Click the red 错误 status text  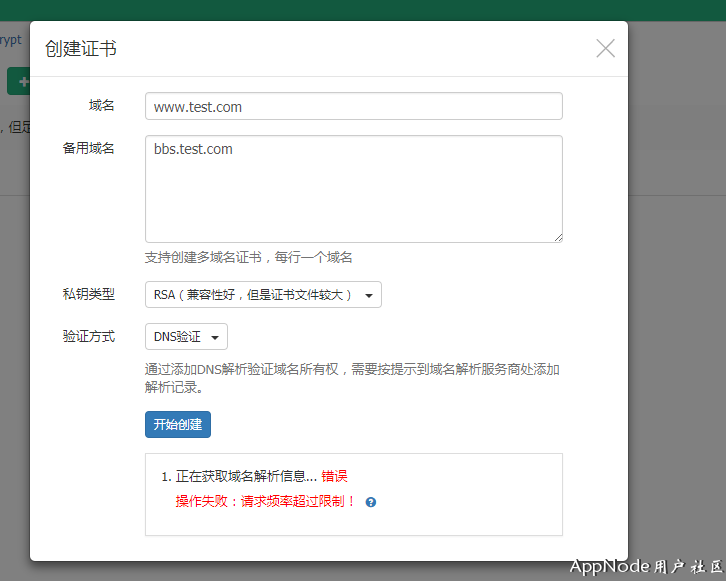tap(334, 476)
